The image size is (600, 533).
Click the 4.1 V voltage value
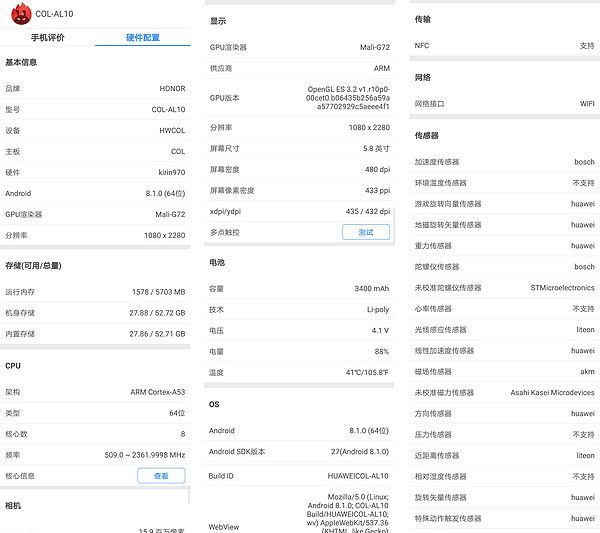(x=380, y=330)
